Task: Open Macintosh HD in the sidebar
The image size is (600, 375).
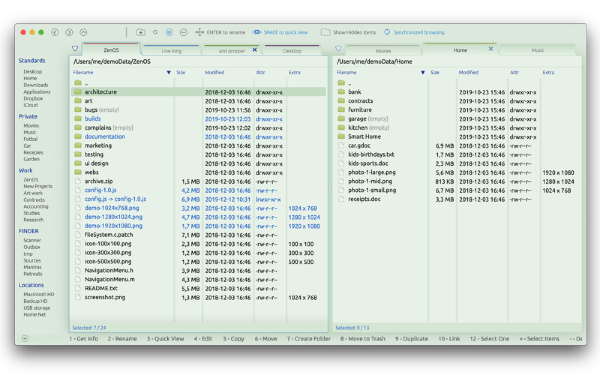Action: 39,294
